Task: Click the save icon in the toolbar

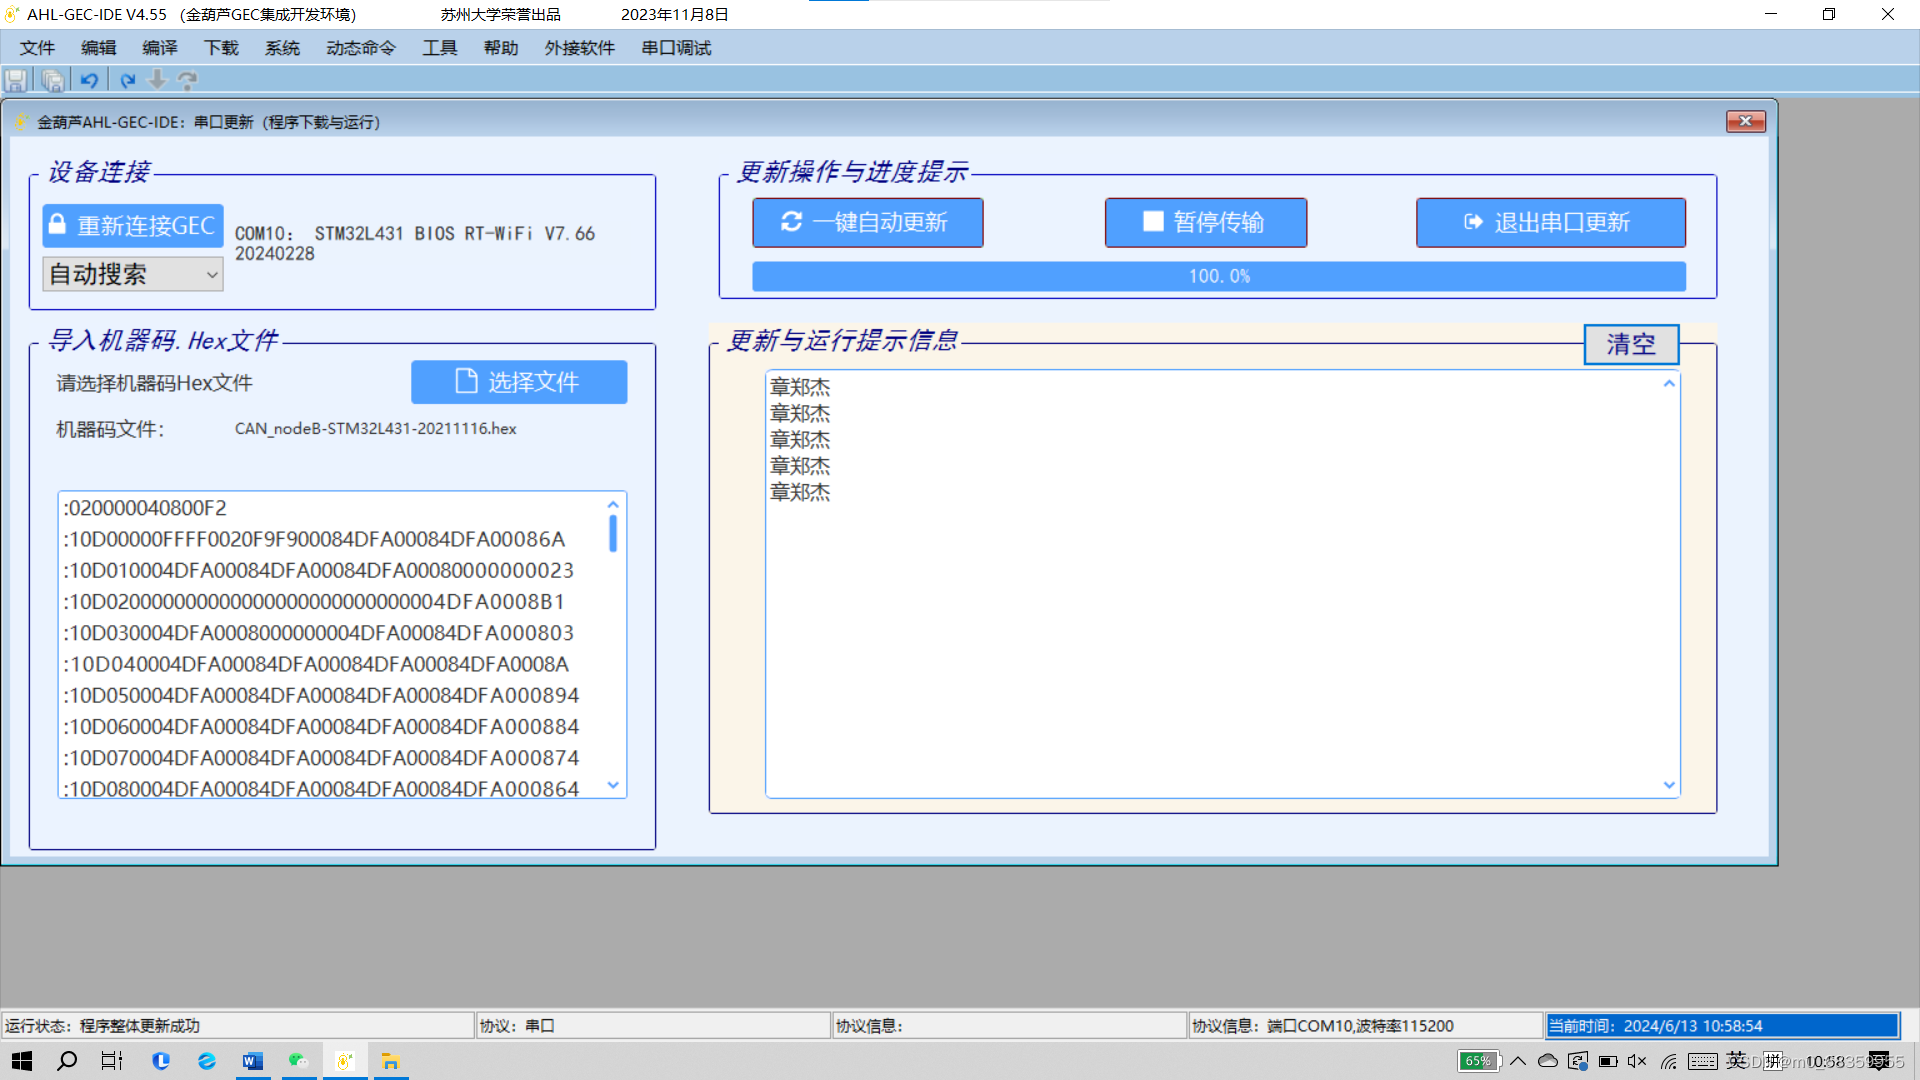Action: point(16,80)
